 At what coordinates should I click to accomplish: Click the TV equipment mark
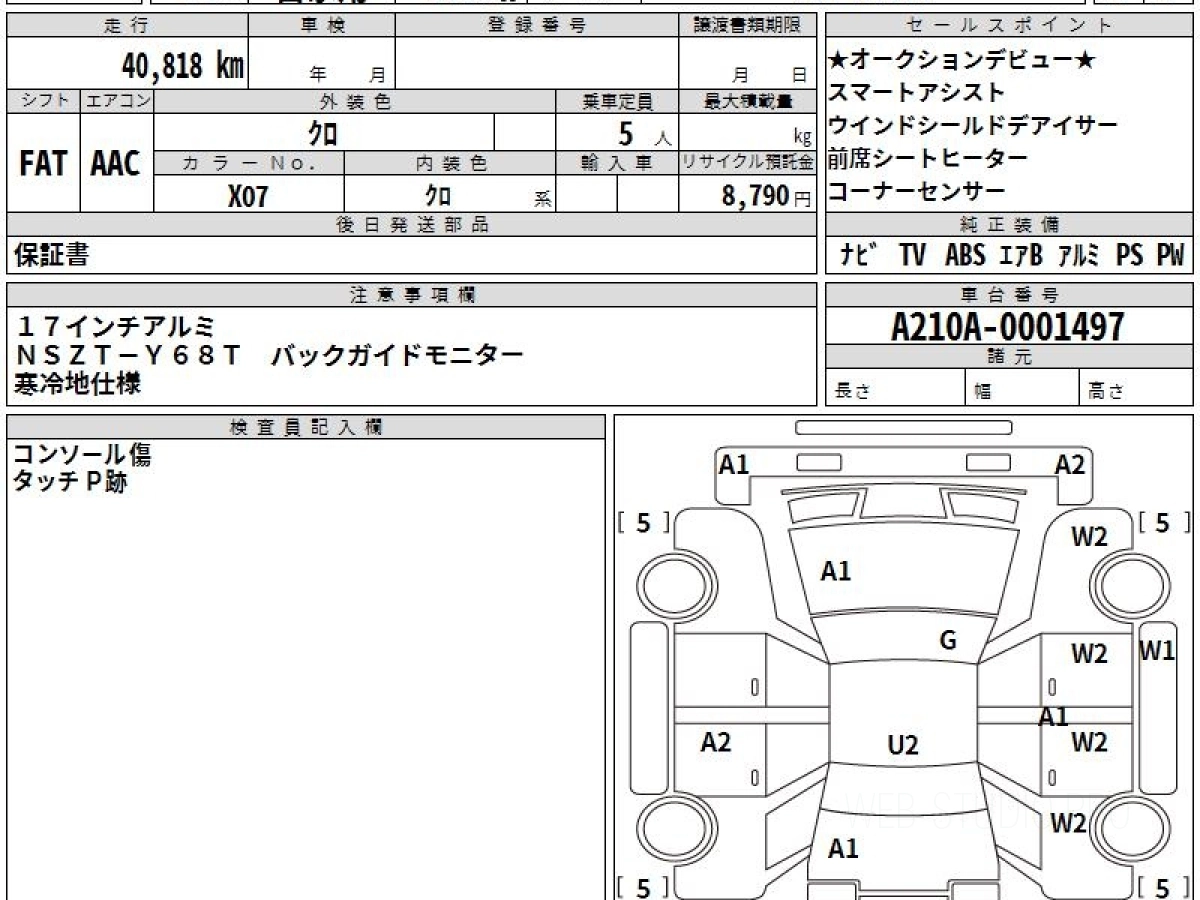click(x=912, y=256)
